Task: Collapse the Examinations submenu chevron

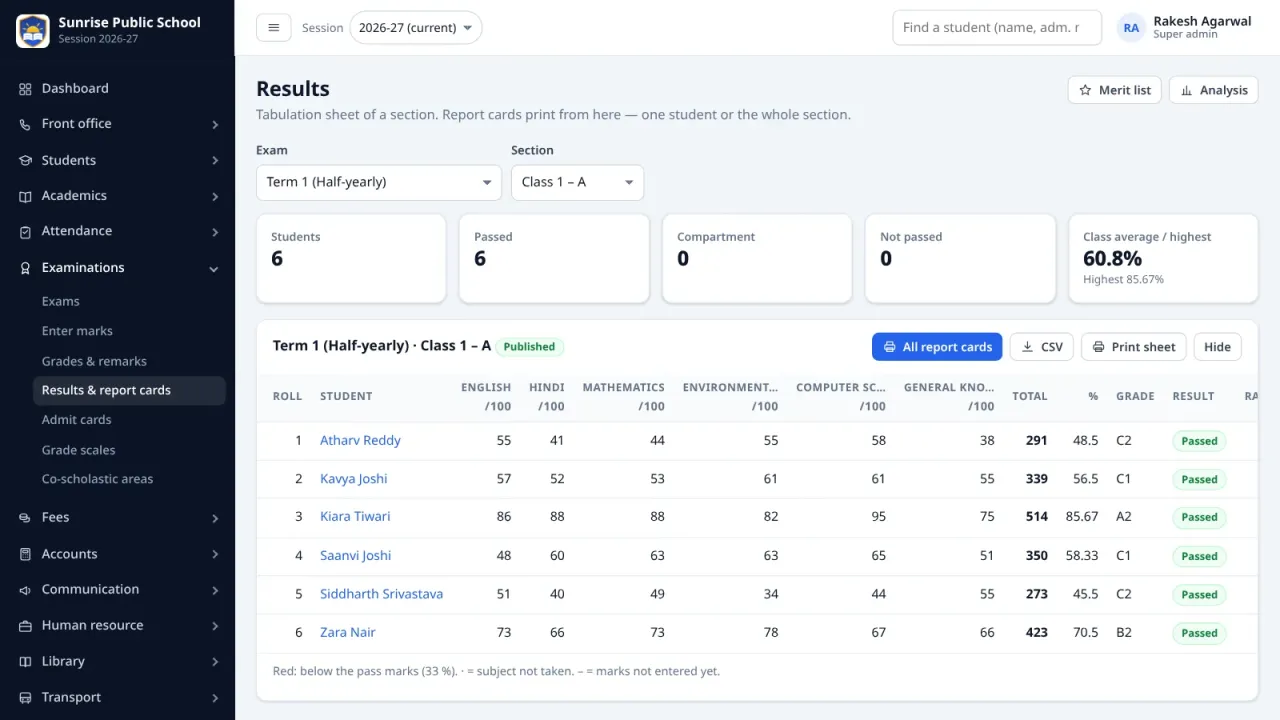Action: (214, 268)
